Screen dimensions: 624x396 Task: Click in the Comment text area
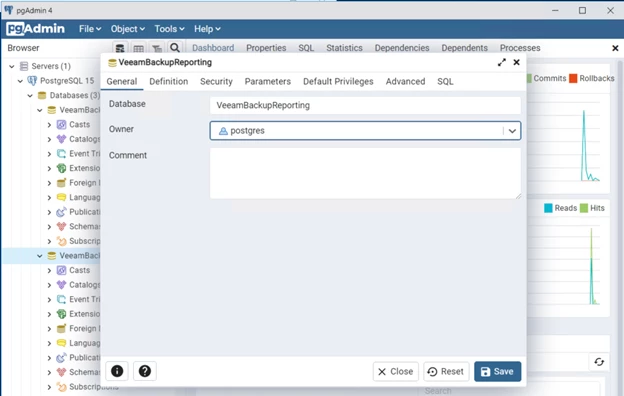[x=365, y=173]
